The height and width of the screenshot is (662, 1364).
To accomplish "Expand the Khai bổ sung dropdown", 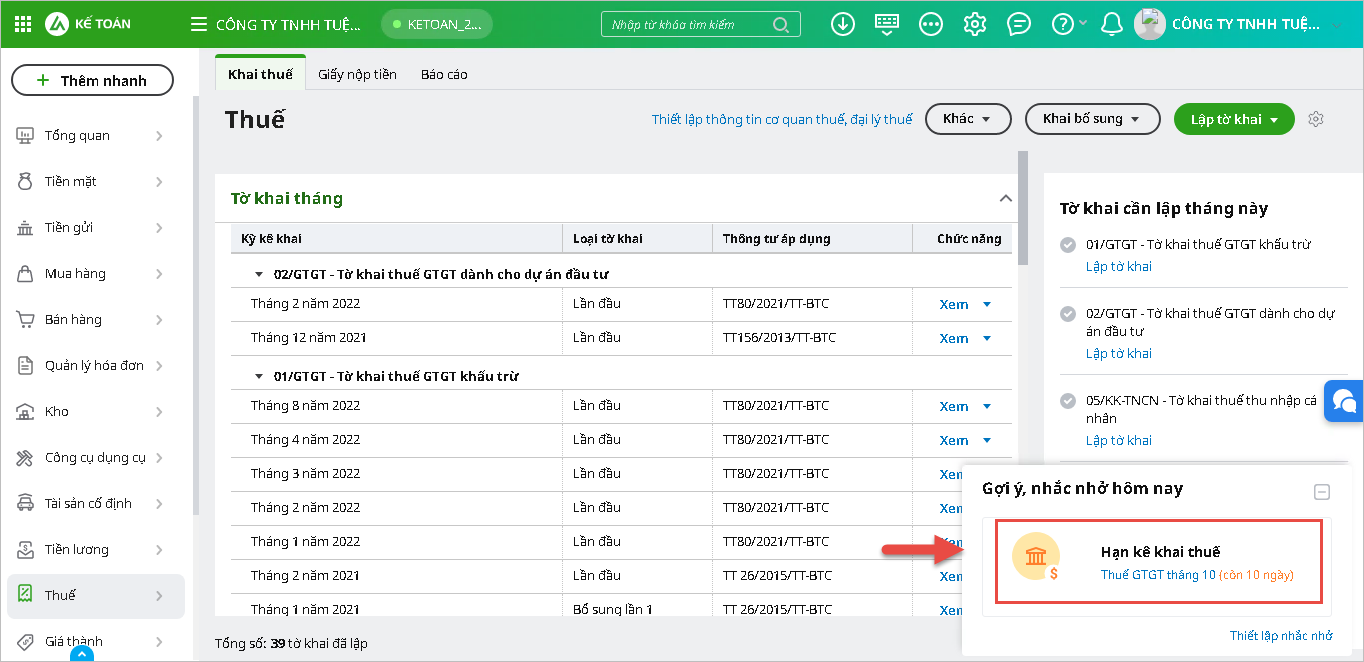I will click(x=1092, y=119).
